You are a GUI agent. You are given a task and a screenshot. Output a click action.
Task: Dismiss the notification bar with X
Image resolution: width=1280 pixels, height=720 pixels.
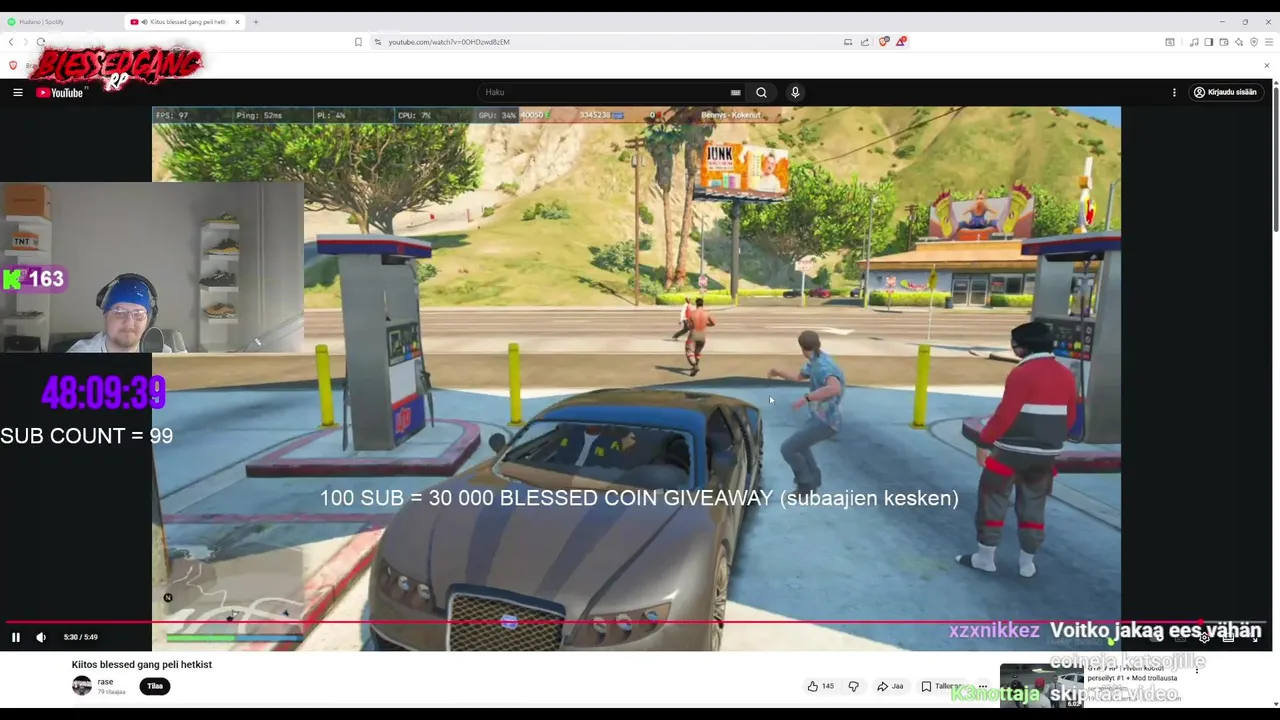coord(1266,66)
